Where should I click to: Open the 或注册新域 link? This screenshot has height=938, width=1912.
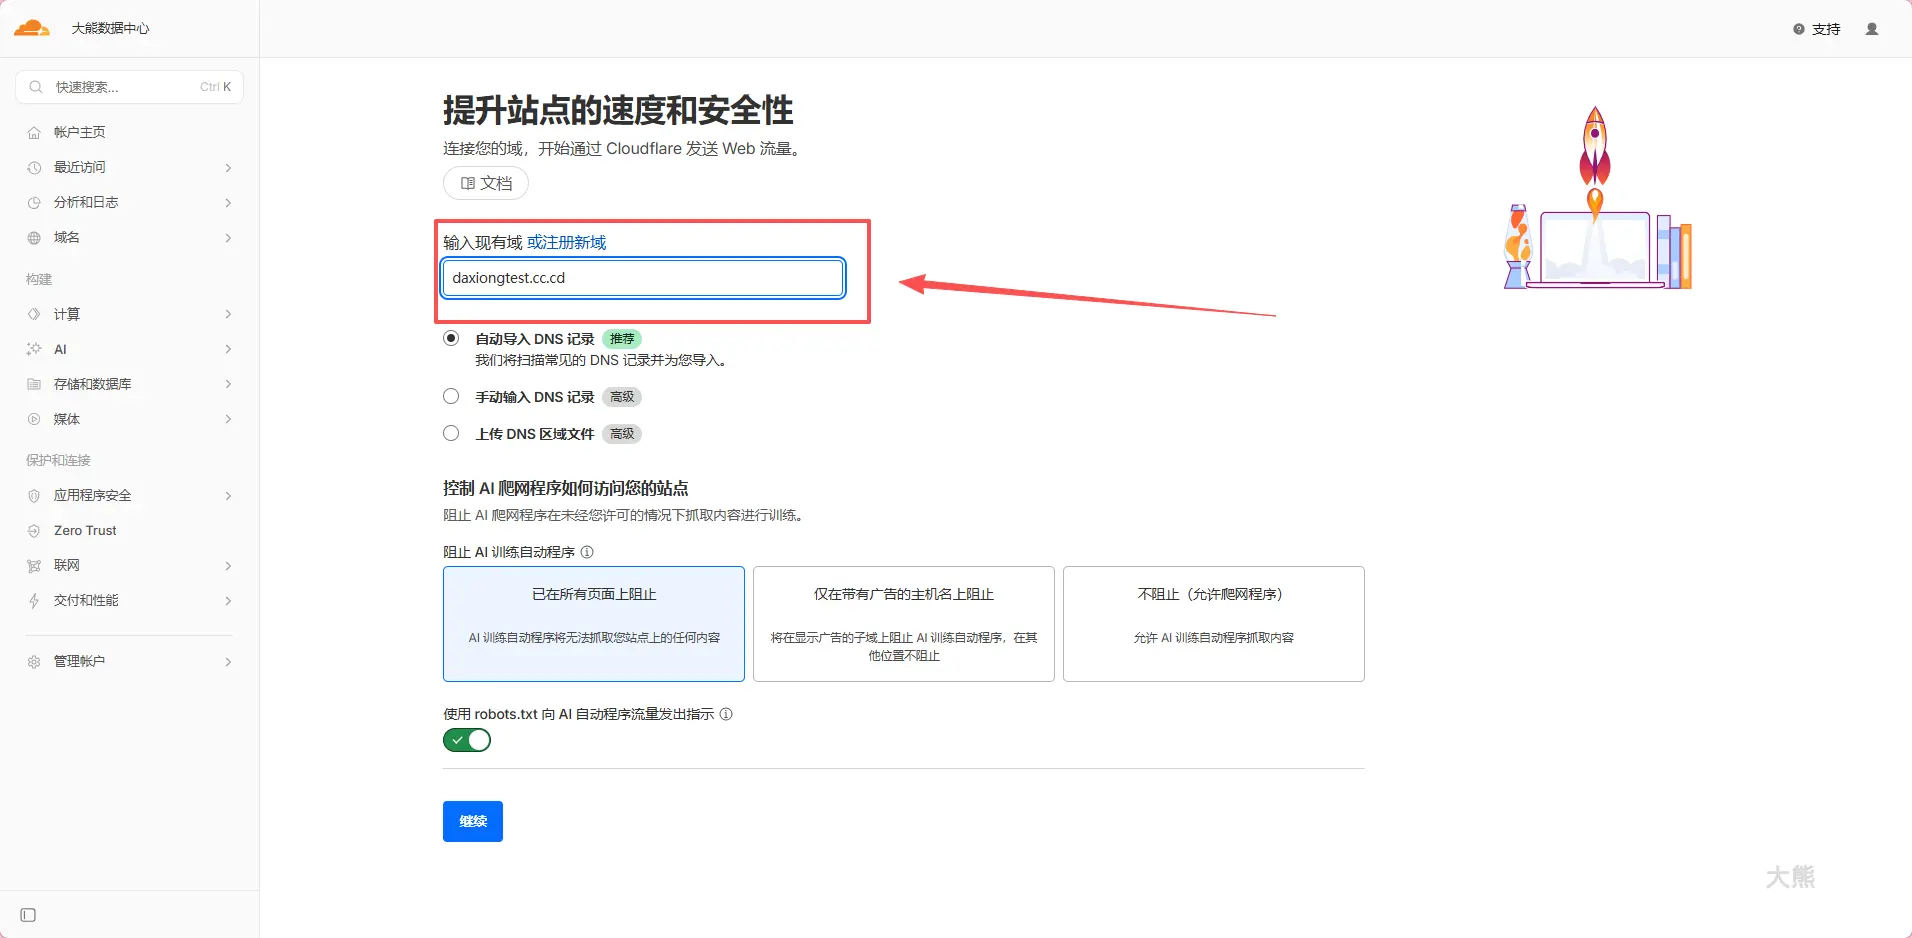[x=565, y=241]
